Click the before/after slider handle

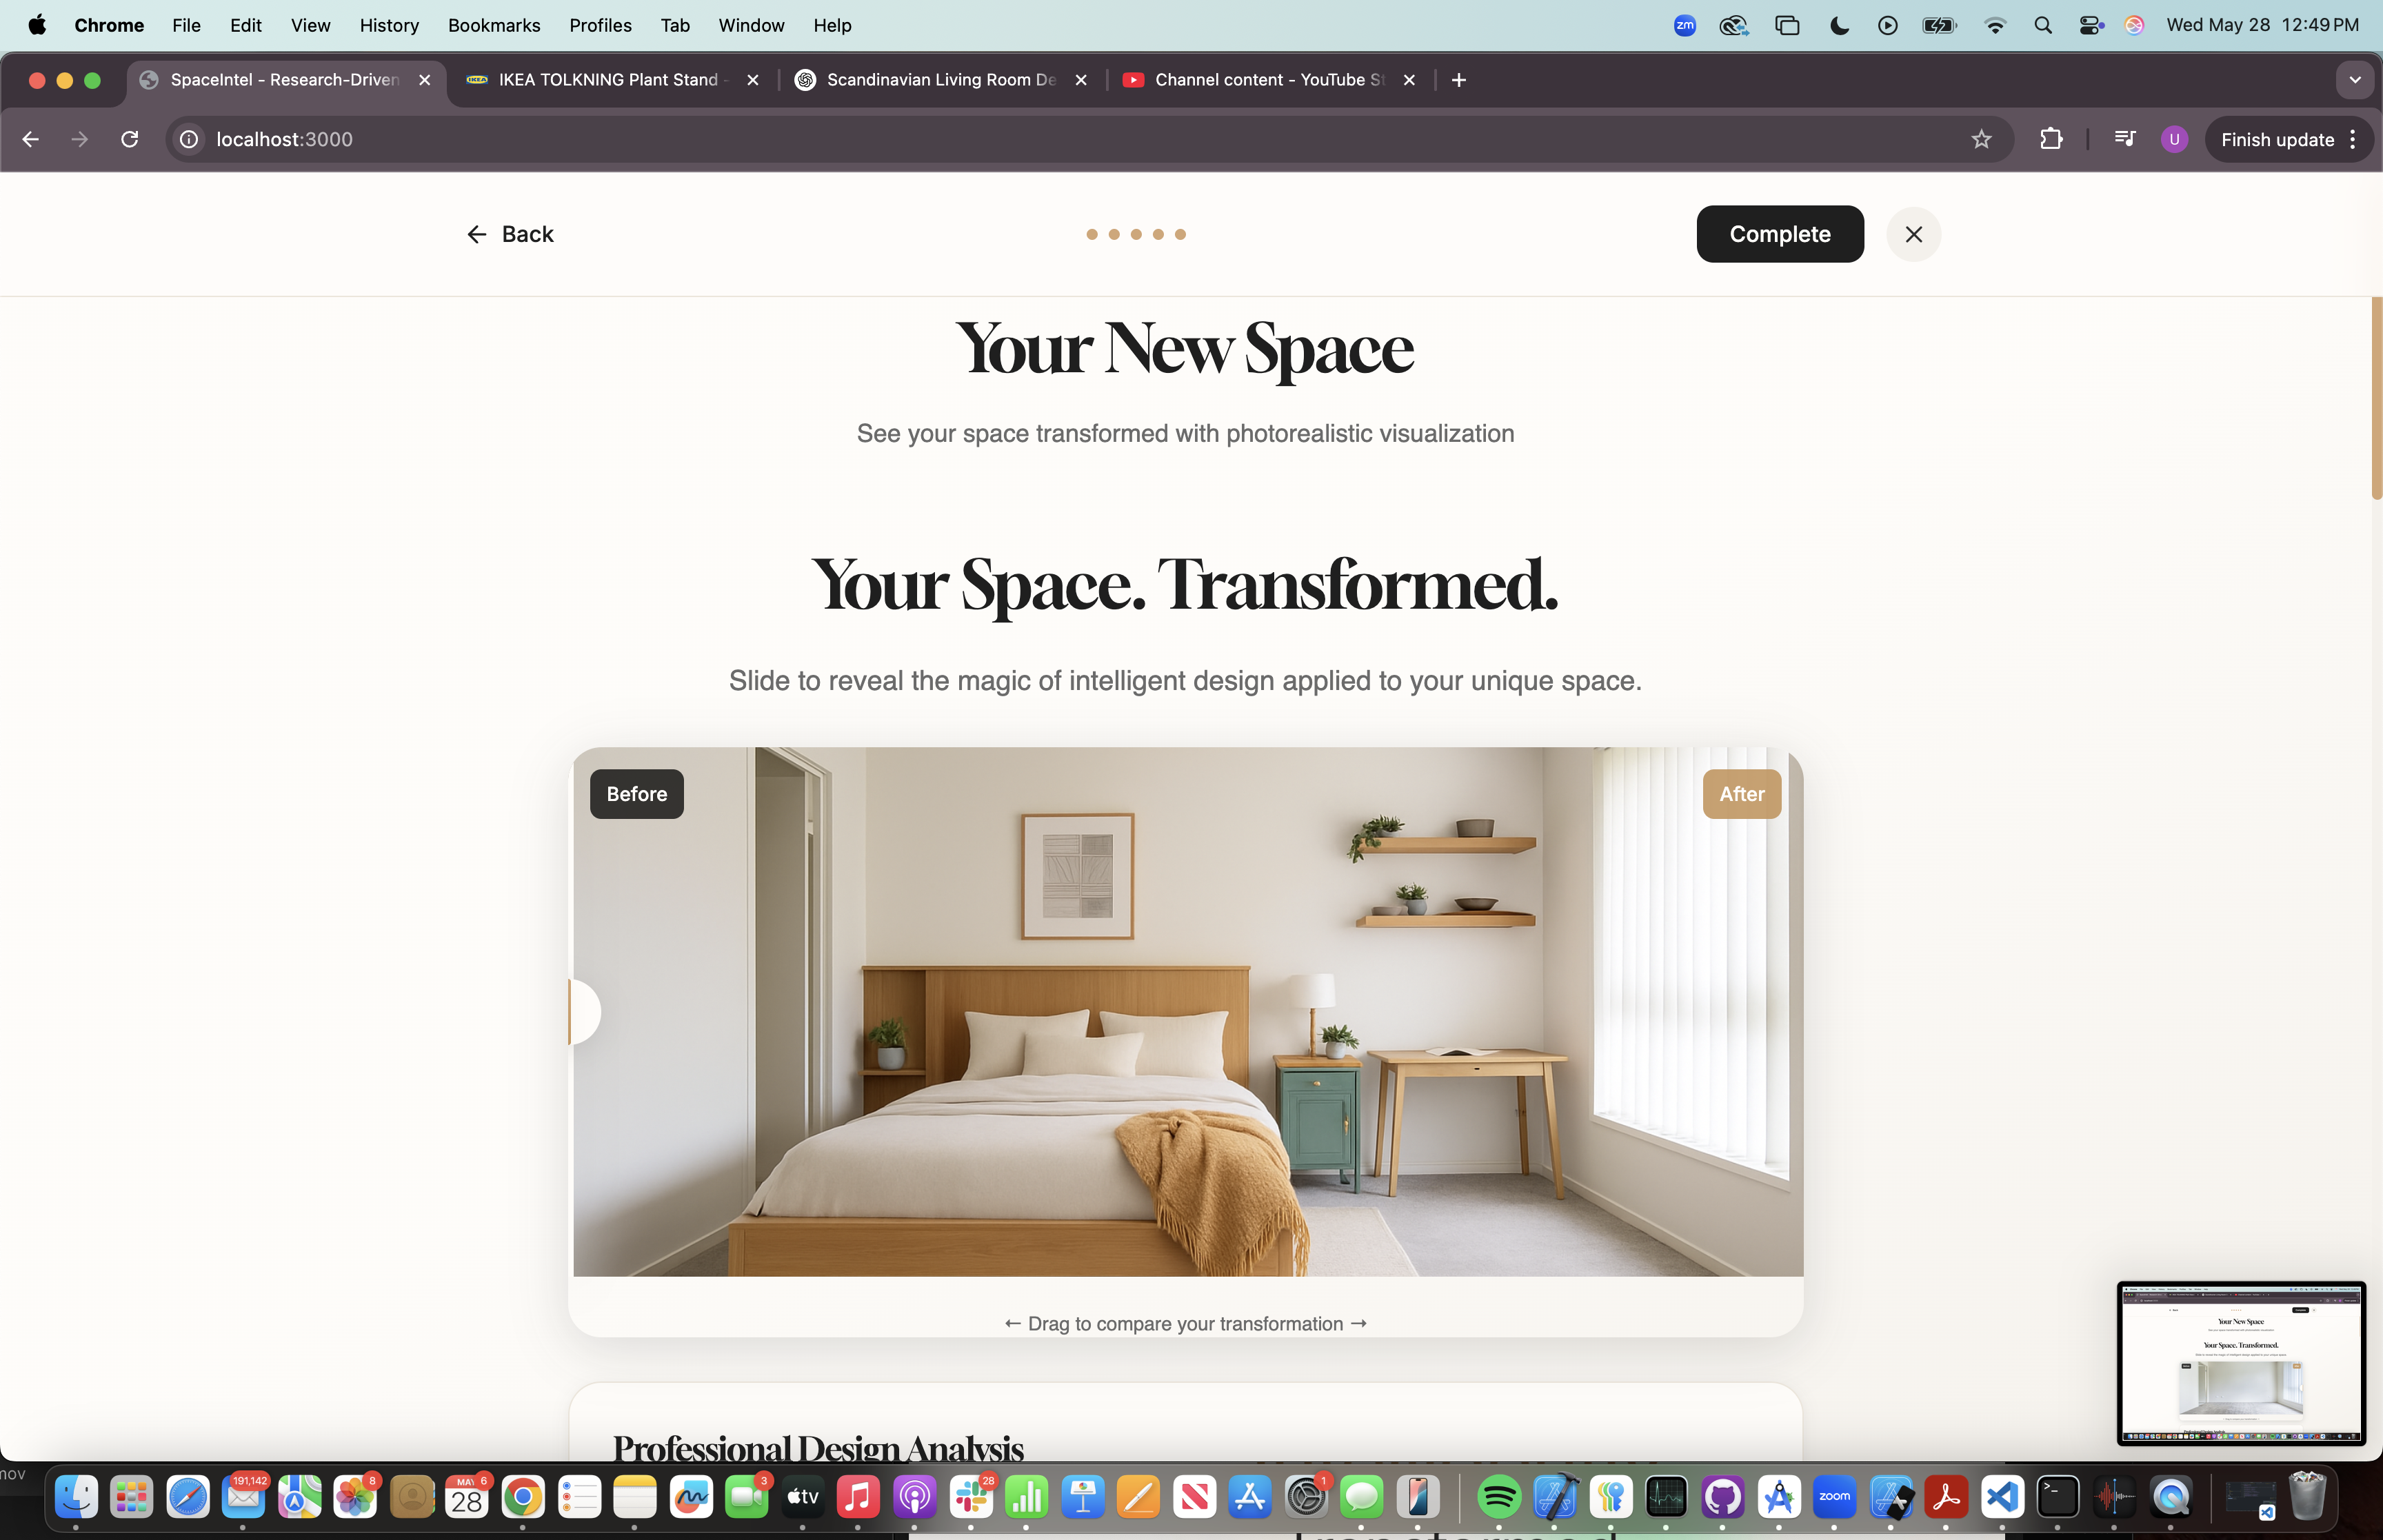coord(584,1011)
